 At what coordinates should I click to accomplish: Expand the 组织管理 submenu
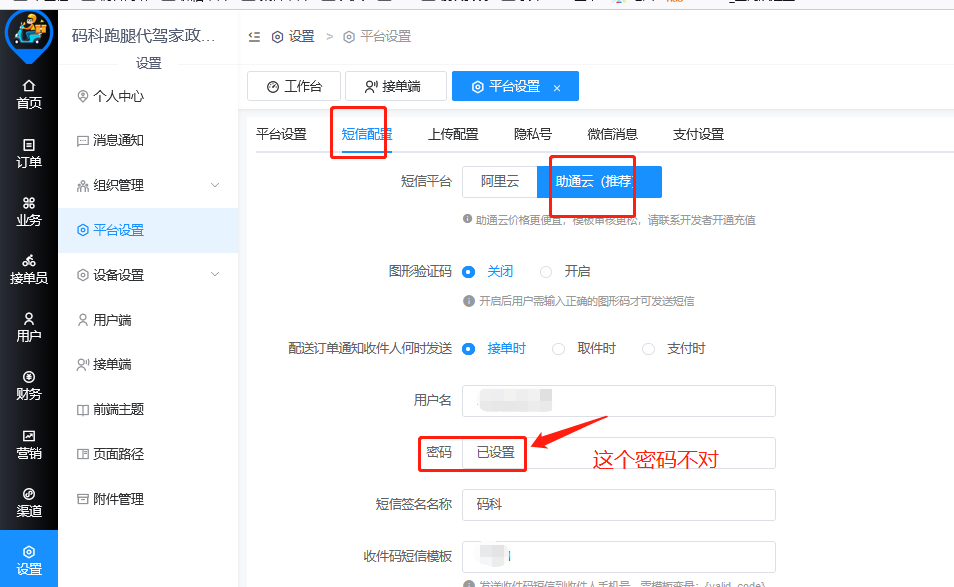[x=215, y=185]
